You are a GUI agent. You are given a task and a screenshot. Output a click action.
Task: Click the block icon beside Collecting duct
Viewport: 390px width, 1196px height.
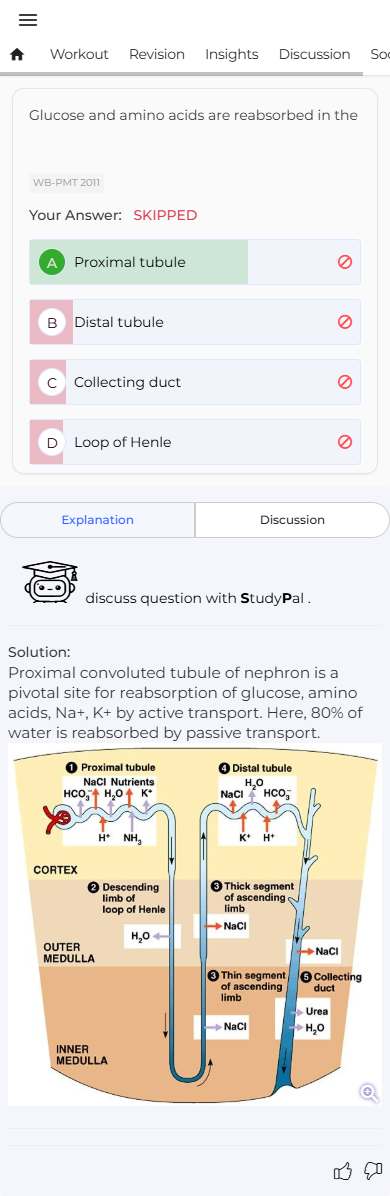(344, 382)
